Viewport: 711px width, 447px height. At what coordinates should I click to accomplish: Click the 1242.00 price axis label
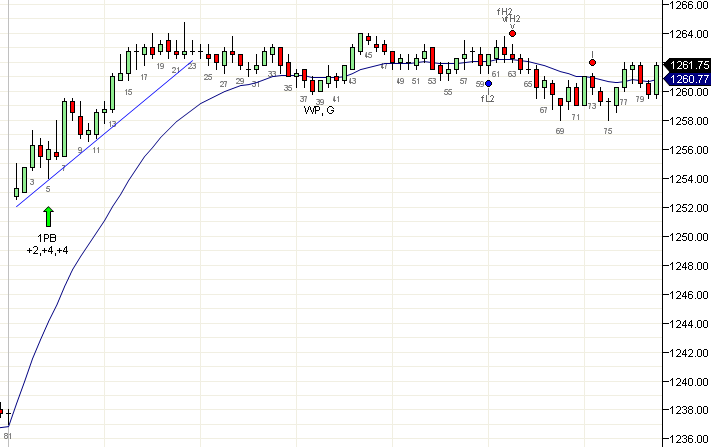(x=689, y=353)
